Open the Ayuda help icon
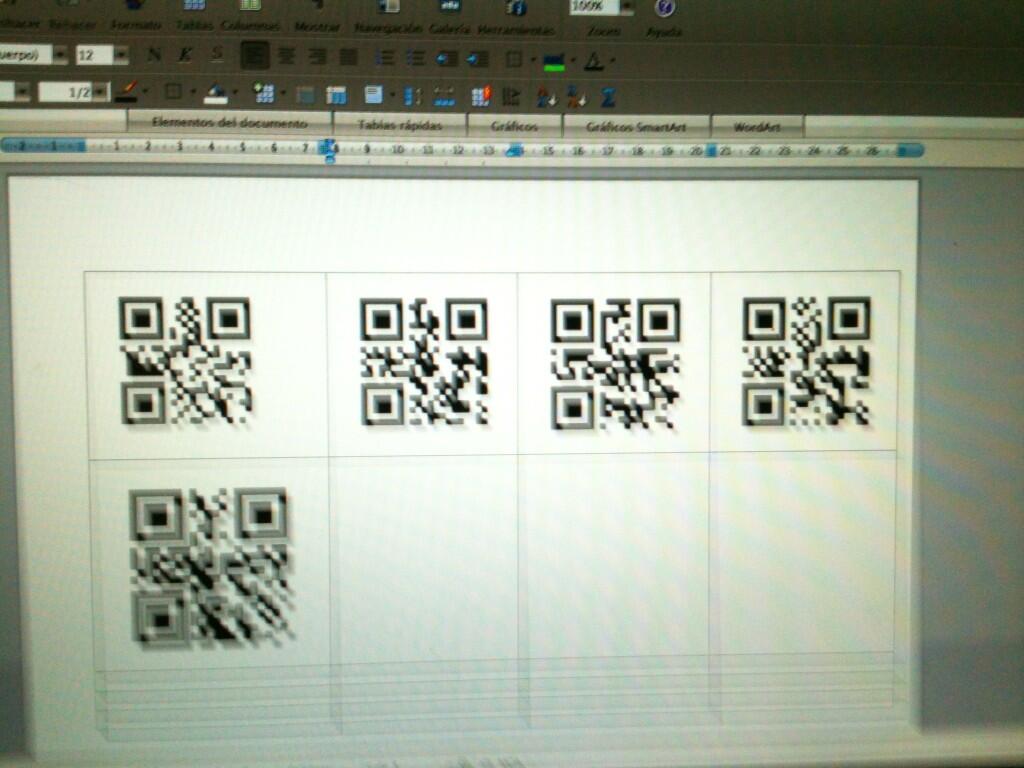 tap(664, 7)
